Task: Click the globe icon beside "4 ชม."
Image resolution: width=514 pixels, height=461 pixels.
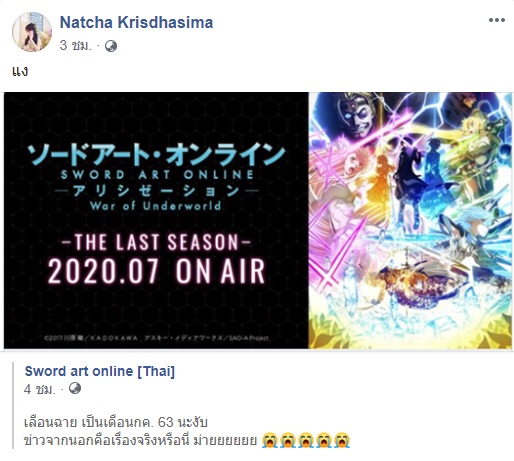Action: coord(75,388)
